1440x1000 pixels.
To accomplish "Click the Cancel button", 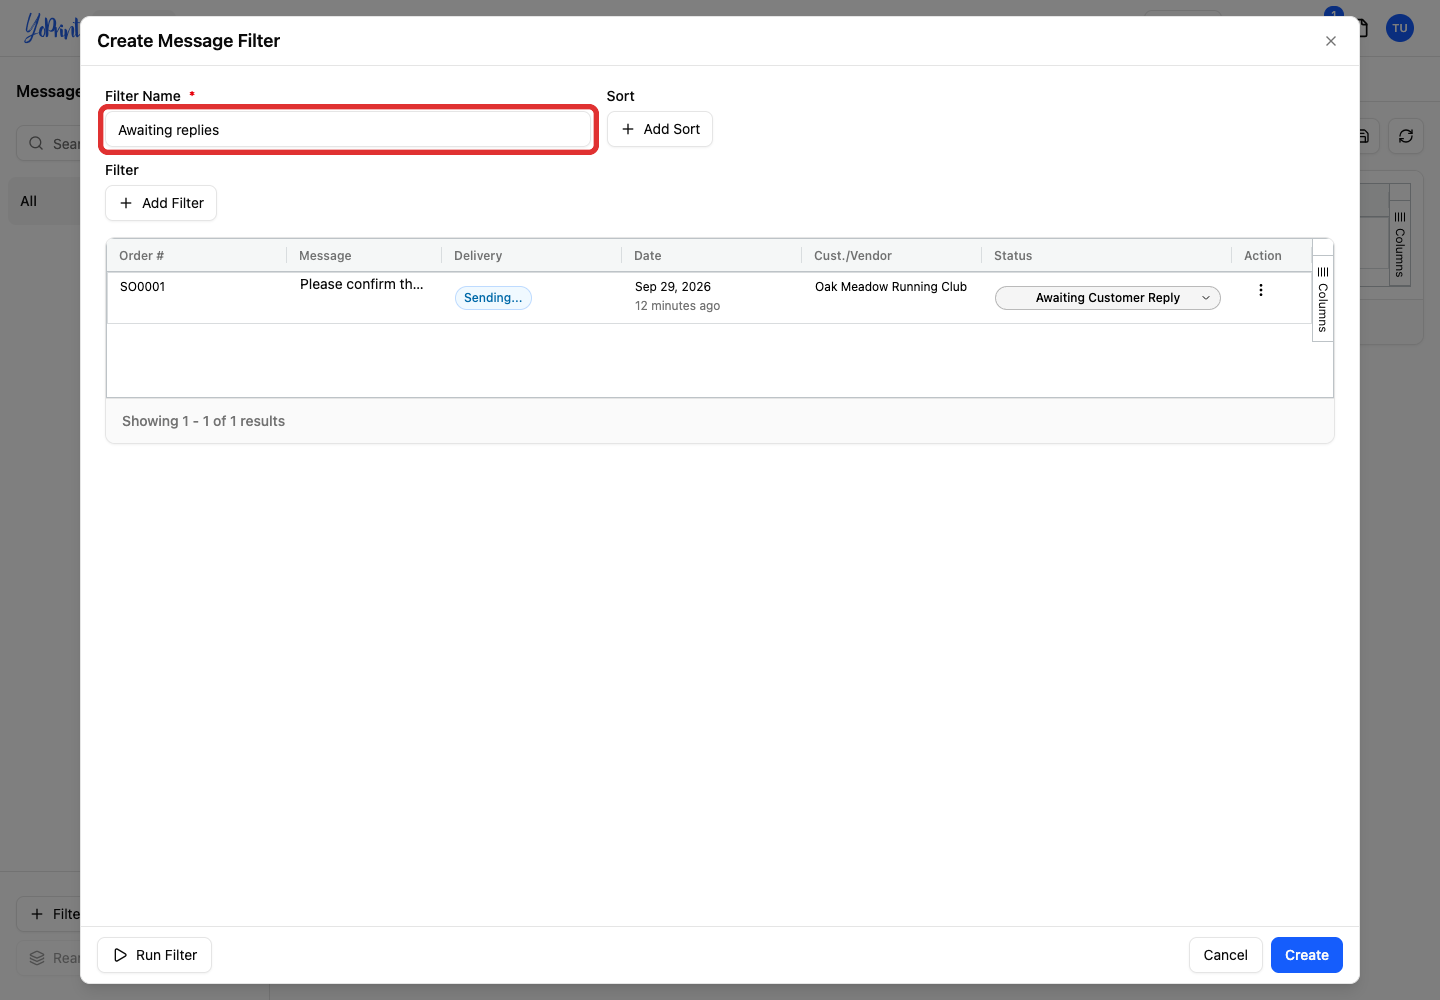I will click(x=1225, y=955).
